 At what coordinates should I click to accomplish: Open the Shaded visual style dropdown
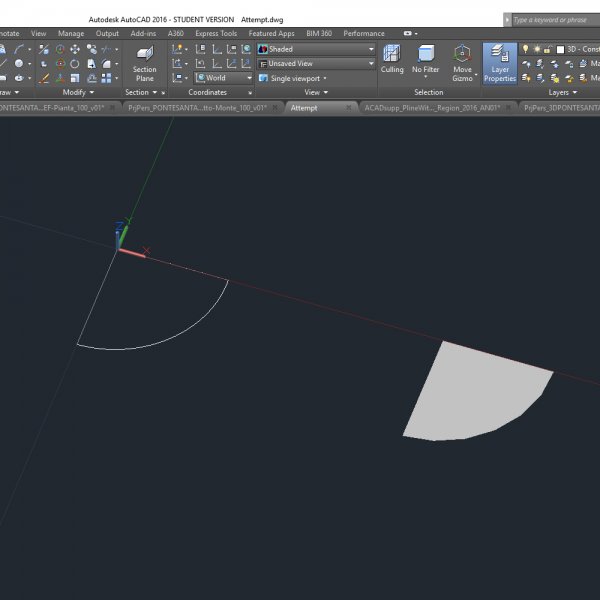click(x=315, y=48)
